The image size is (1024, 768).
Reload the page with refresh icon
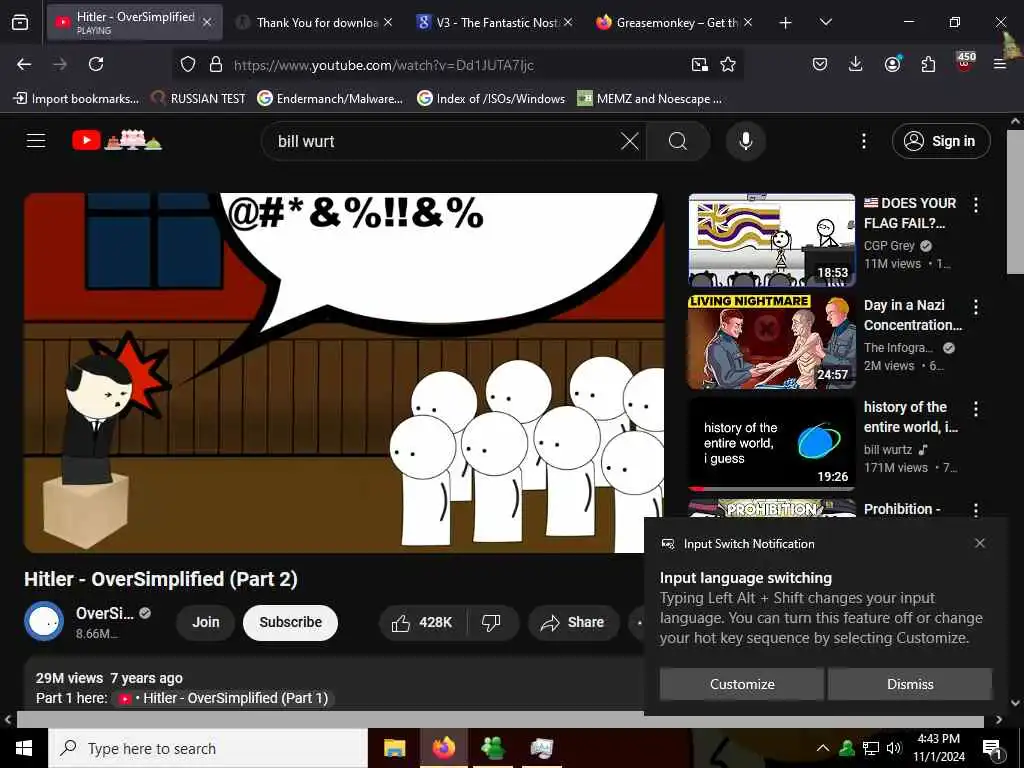tap(96, 64)
